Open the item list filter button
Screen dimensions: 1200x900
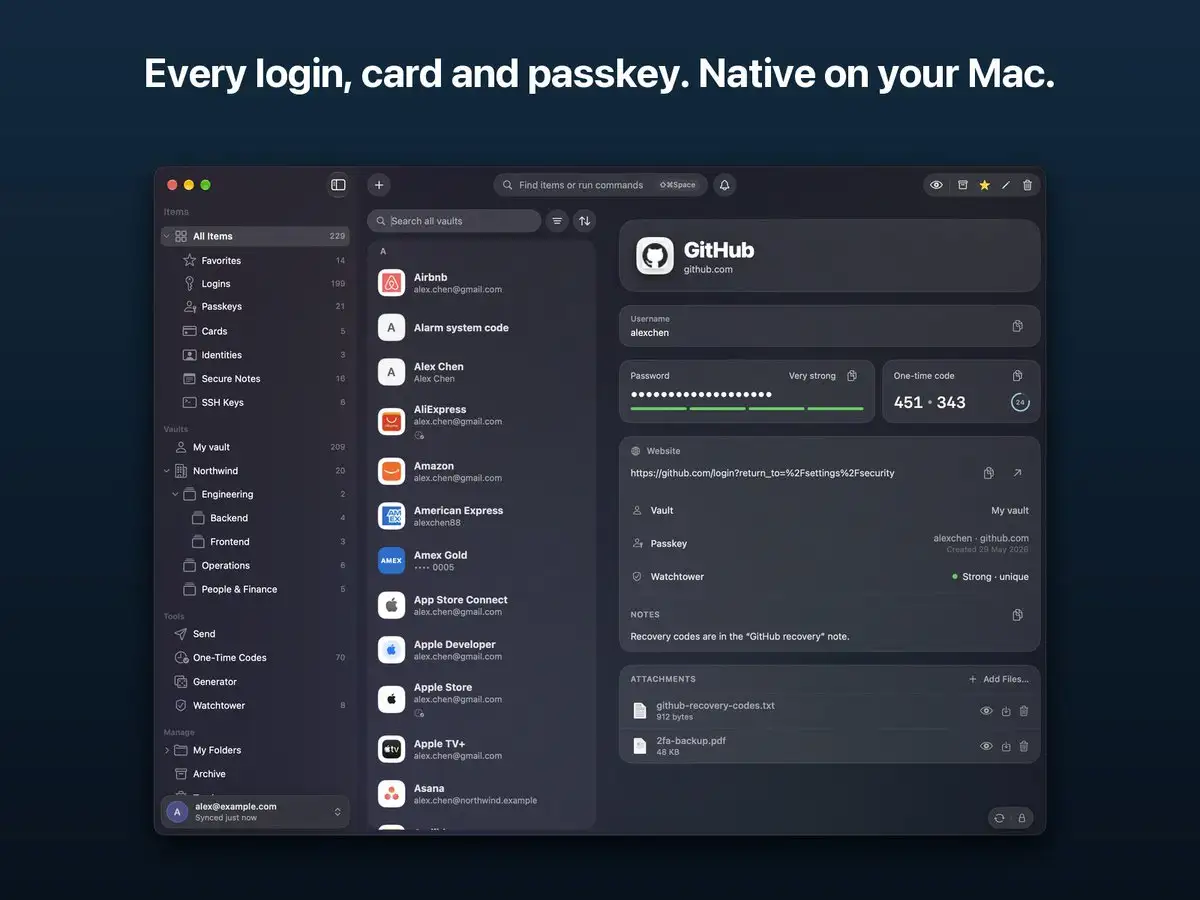pos(558,221)
